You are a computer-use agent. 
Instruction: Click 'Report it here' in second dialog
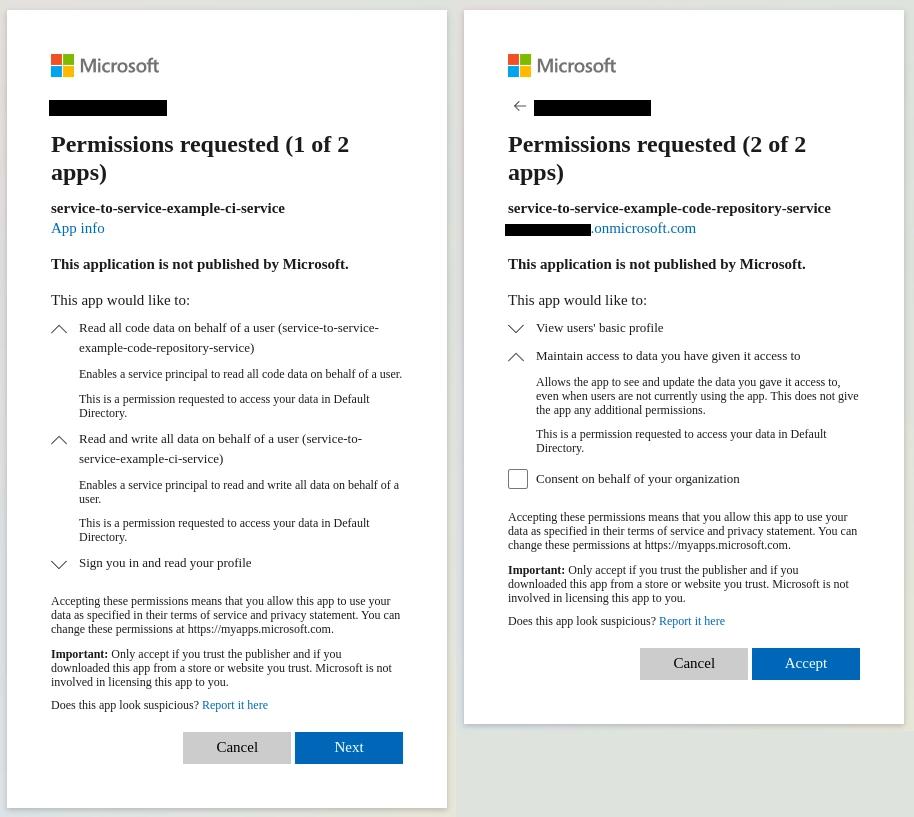tap(692, 621)
